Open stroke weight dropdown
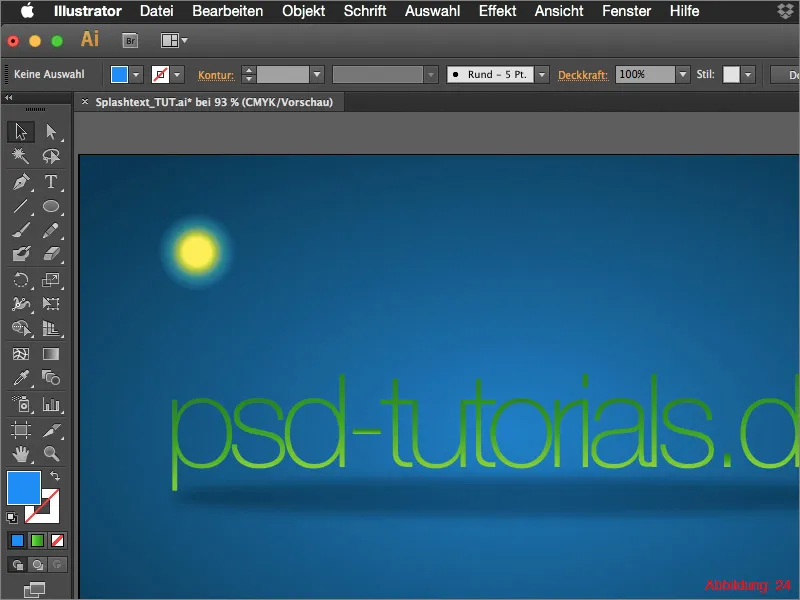Image resolution: width=800 pixels, height=600 pixels. point(317,74)
